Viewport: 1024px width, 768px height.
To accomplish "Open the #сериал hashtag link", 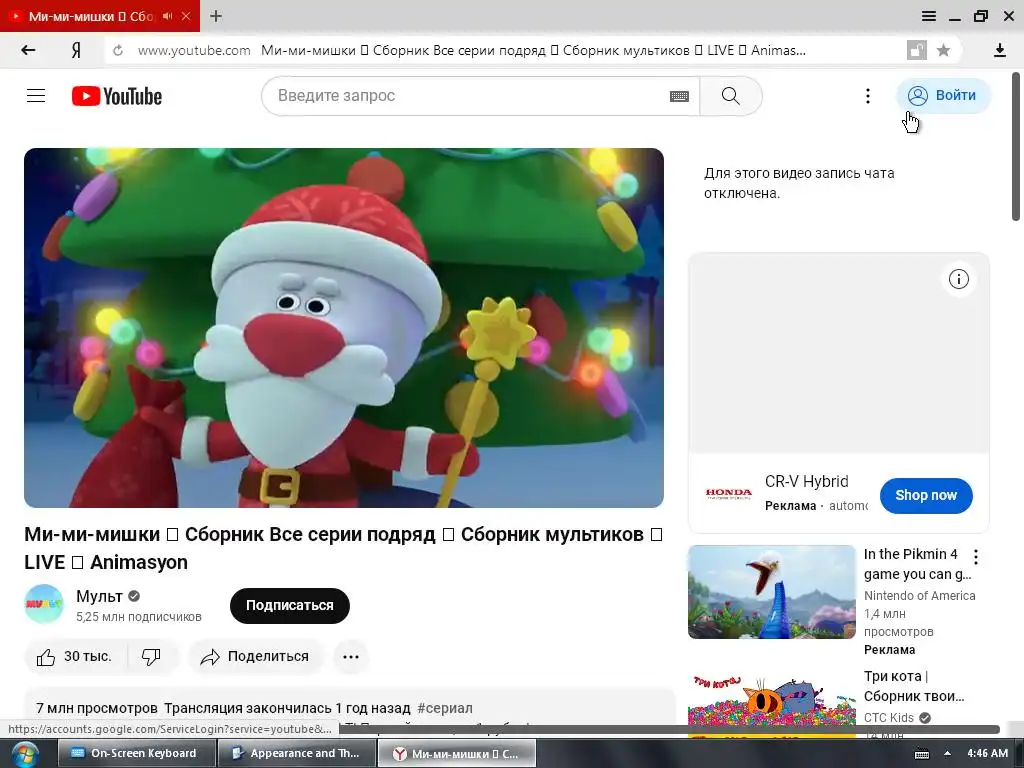I will point(445,708).
